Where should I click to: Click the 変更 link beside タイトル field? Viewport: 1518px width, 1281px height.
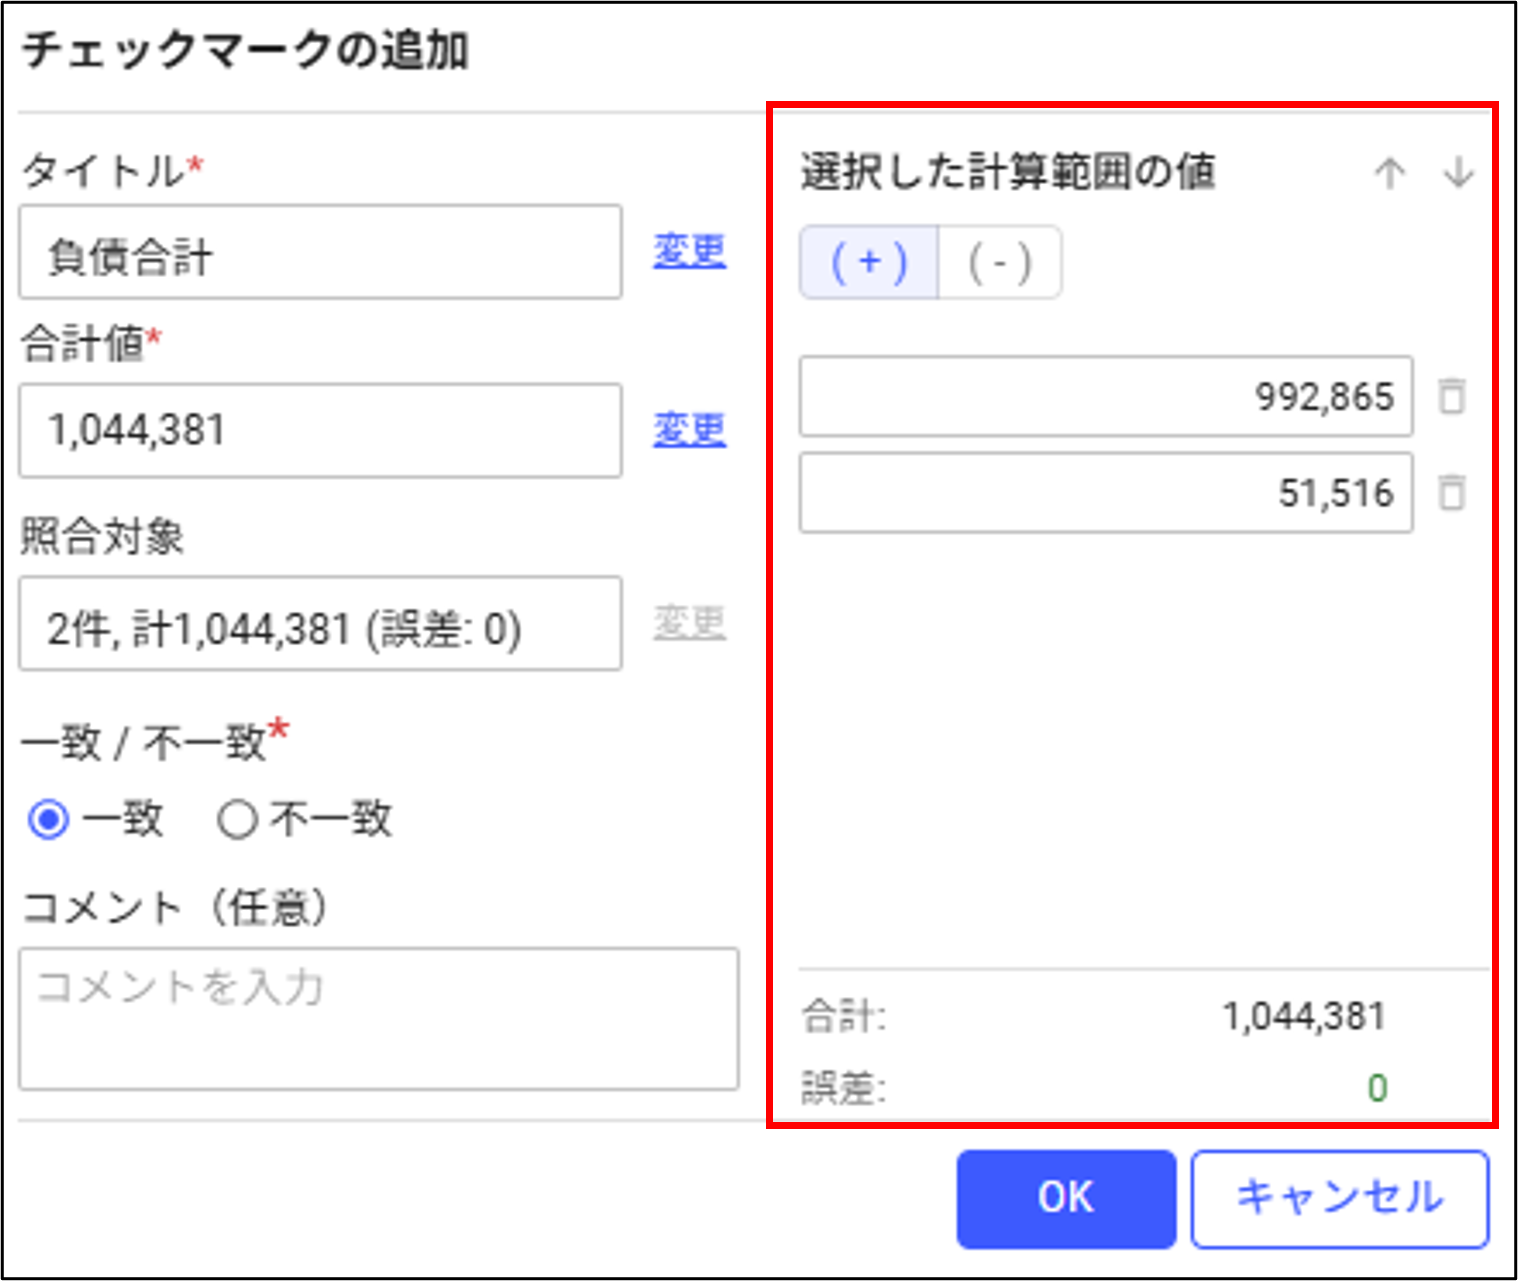coord(689,250)
